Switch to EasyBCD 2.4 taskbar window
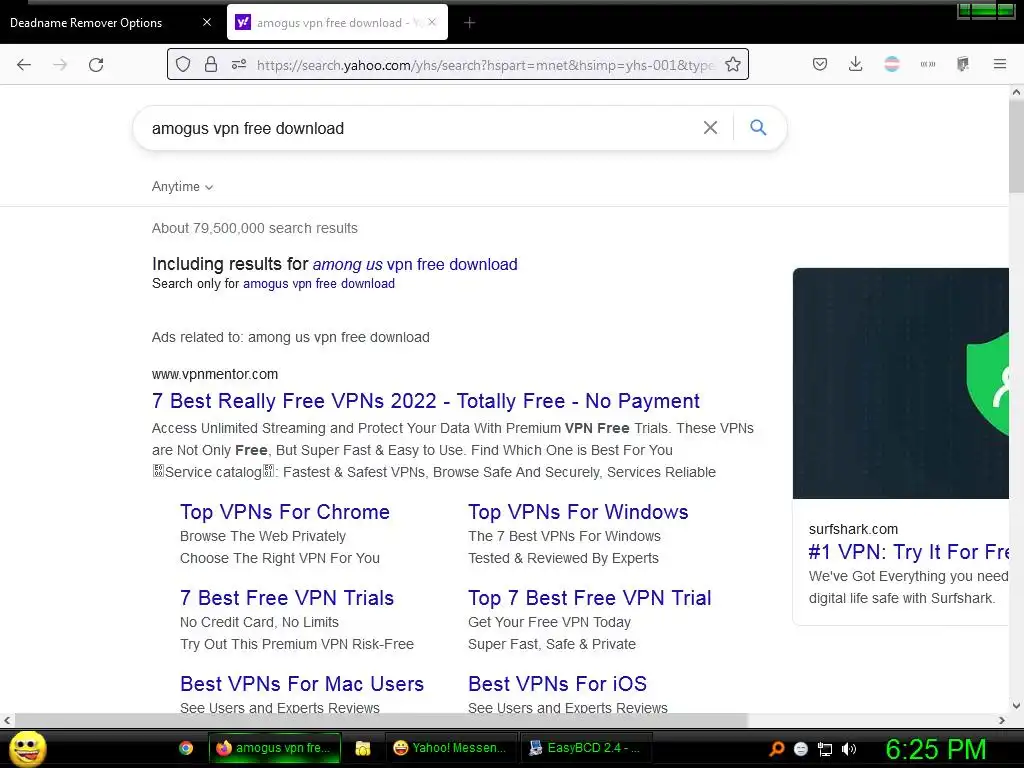The height and width of the screenshot is (768, 1024). (x=586, y=748)
